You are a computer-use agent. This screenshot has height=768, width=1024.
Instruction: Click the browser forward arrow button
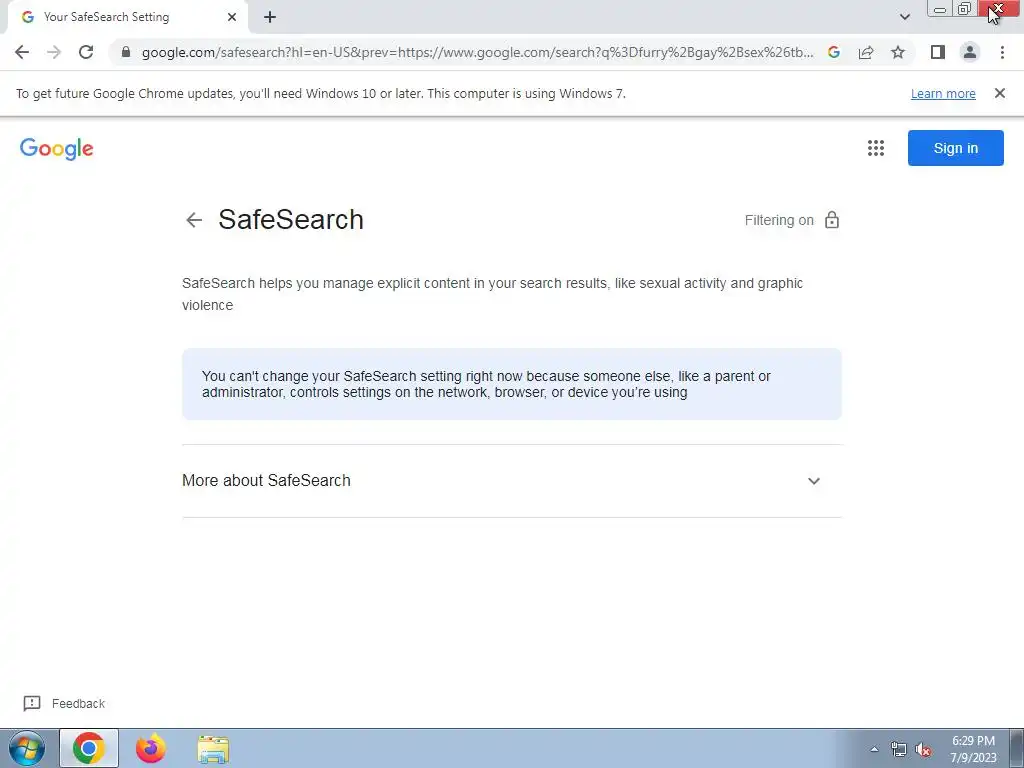tap(54, 52)
